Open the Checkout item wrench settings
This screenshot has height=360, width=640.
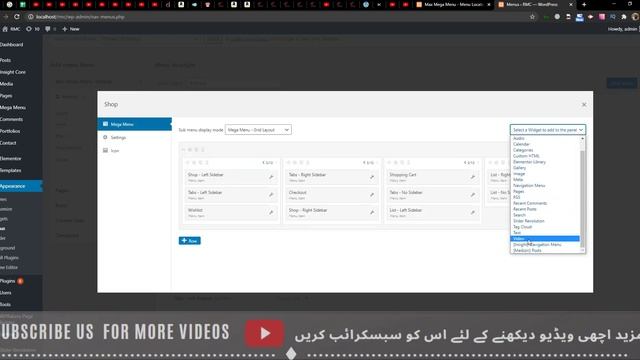pyautogui.click(x=372, y=195)
